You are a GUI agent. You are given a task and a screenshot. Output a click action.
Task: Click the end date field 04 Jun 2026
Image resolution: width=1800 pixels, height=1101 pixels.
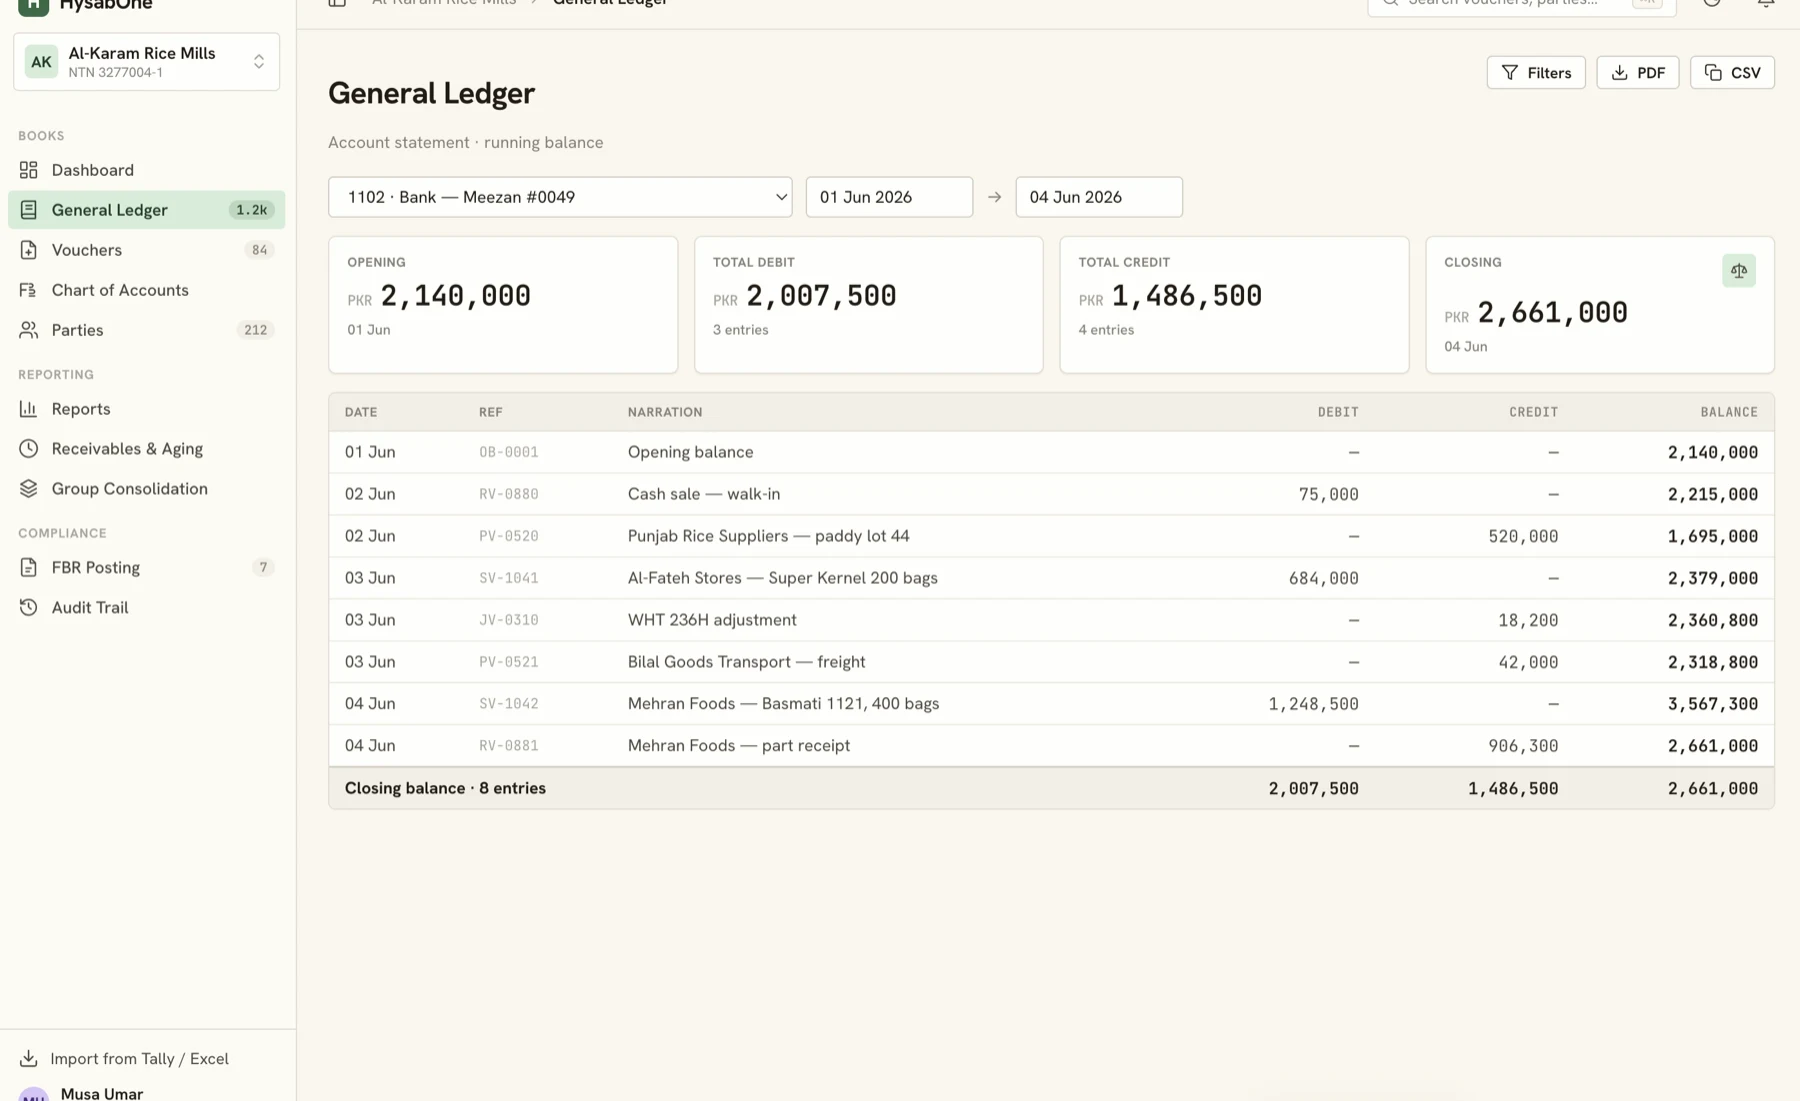[x=1099, y=197]
